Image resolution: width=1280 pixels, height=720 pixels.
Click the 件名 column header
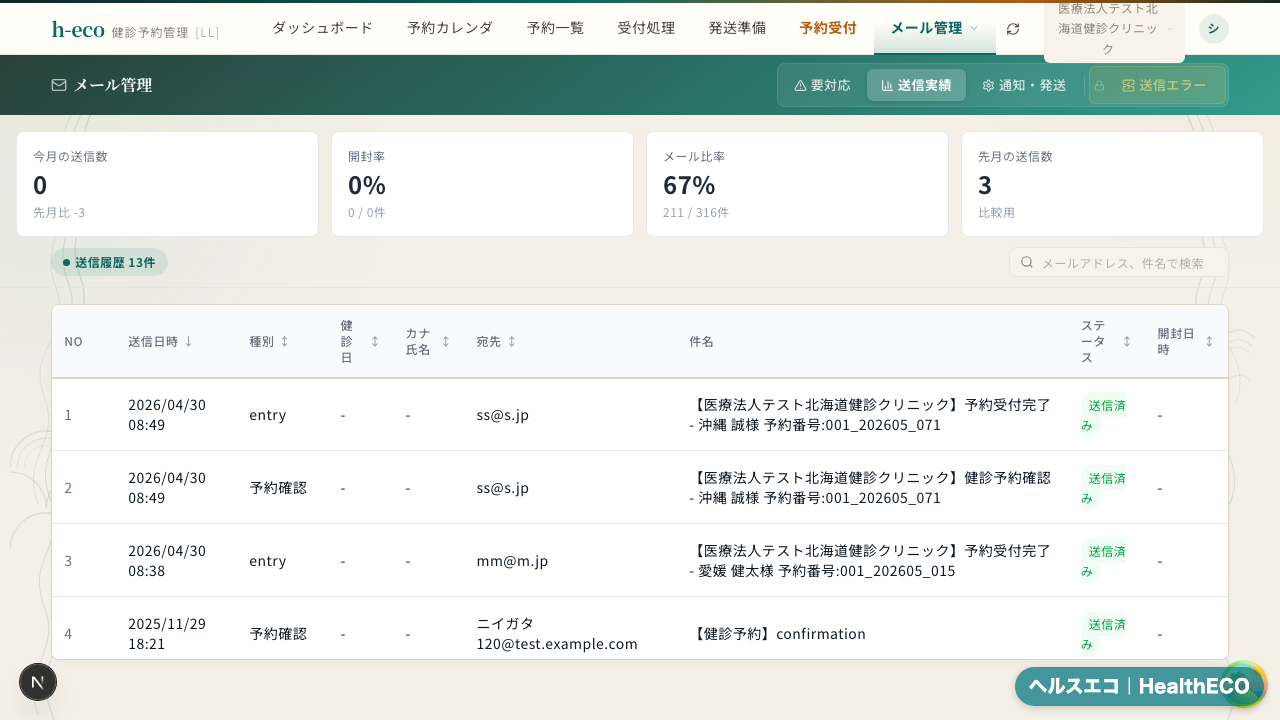[701, 341]
